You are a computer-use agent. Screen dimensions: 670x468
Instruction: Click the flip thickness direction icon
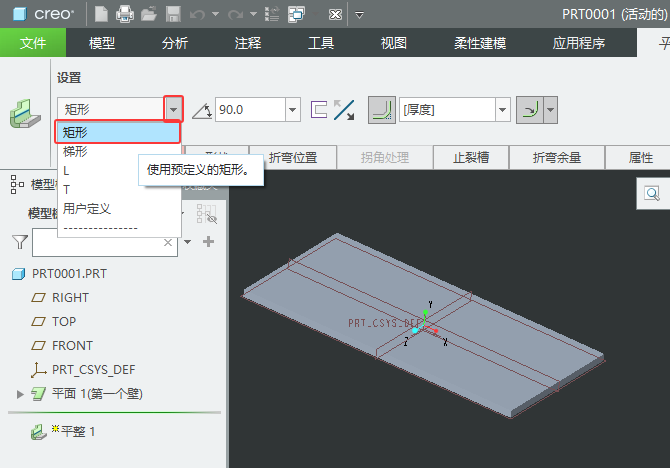click(x=344, y=110)
